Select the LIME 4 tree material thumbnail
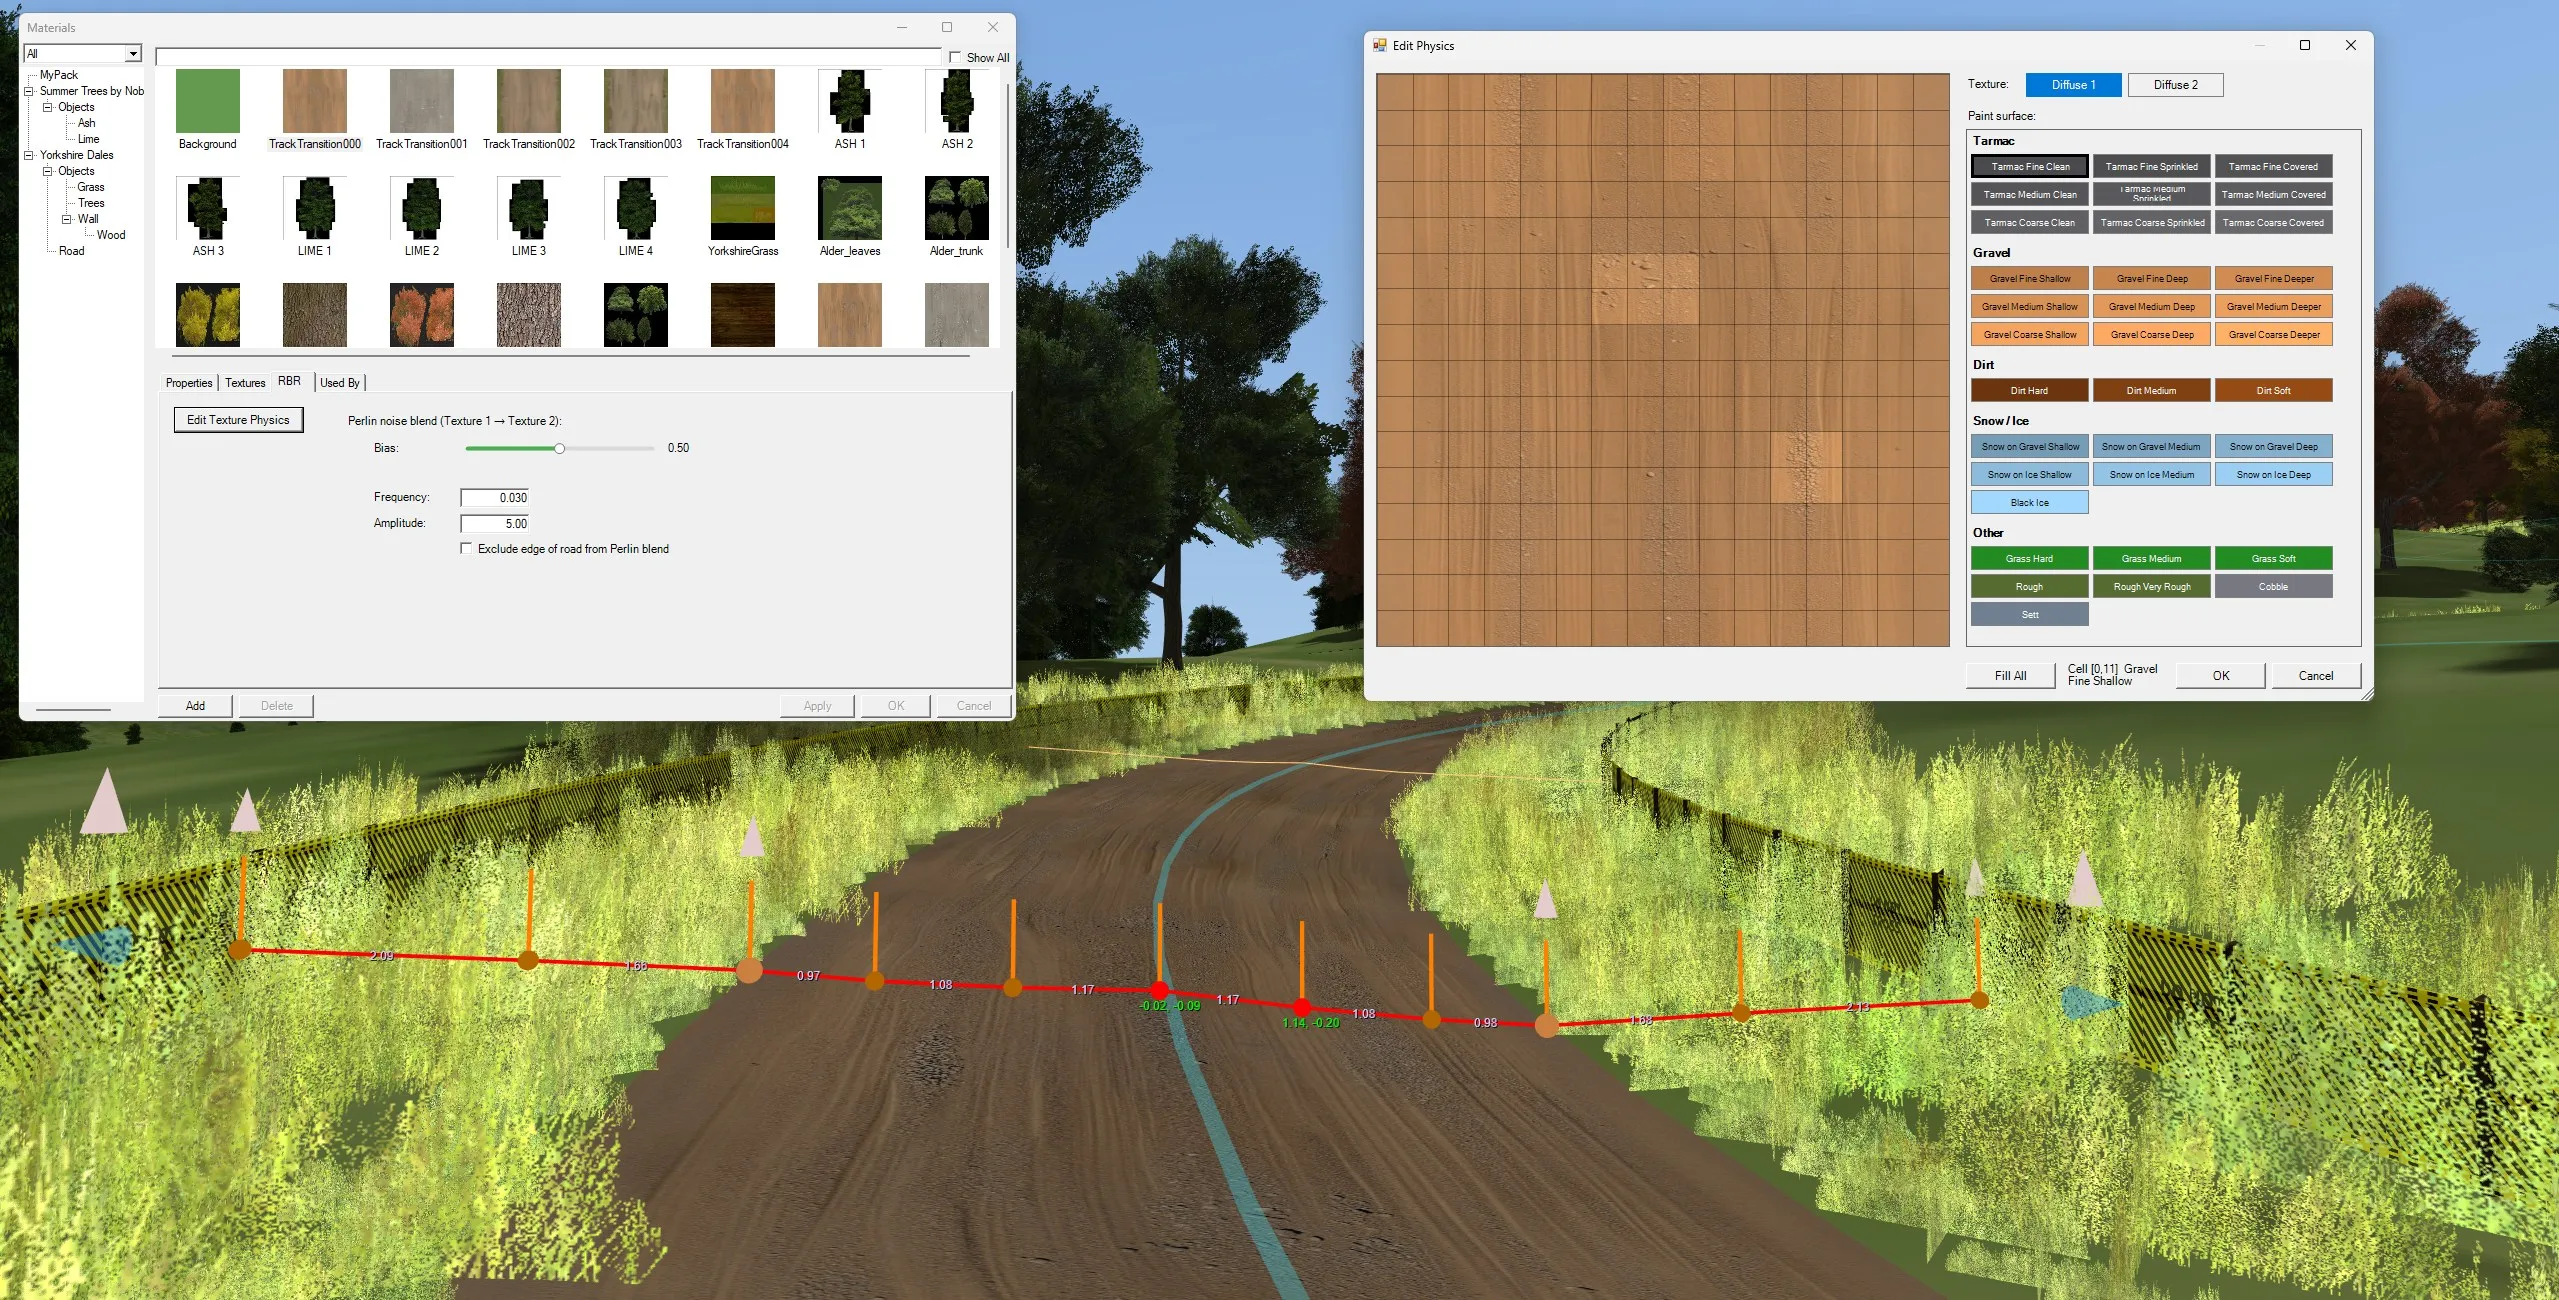2559x1300 pixels. (636, 208)
